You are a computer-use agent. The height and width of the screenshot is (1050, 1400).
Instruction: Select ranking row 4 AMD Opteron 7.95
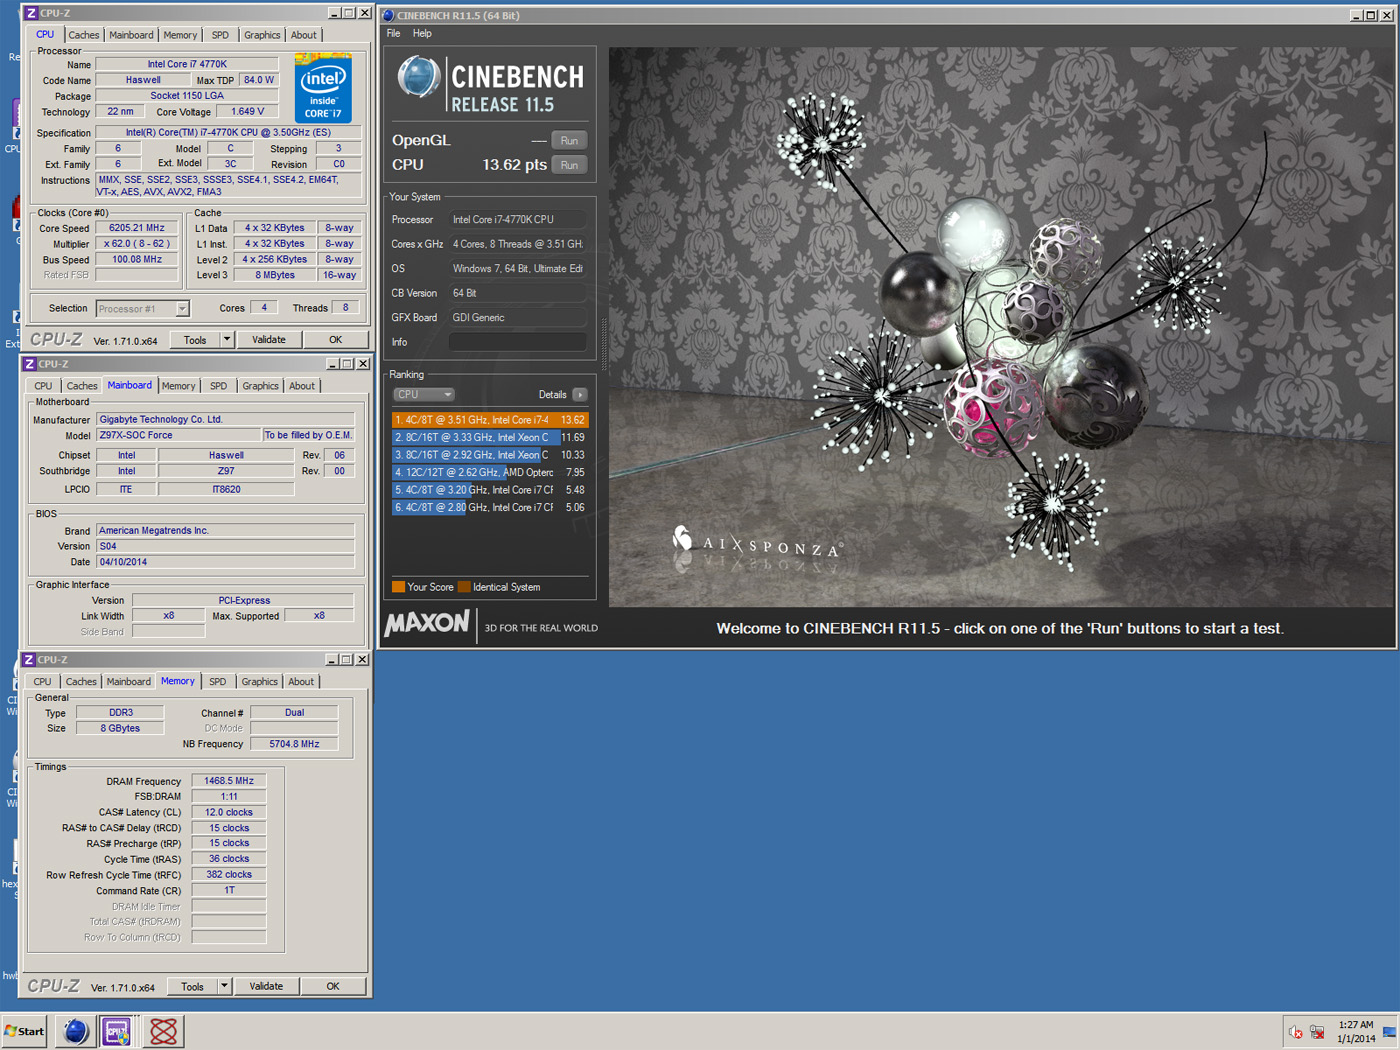point(490,473)
